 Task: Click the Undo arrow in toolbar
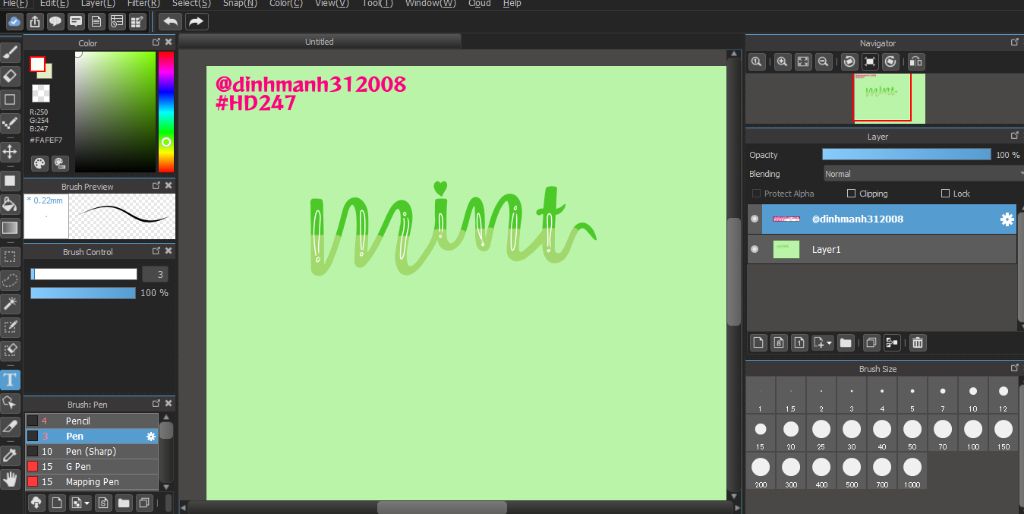[170, 22]
